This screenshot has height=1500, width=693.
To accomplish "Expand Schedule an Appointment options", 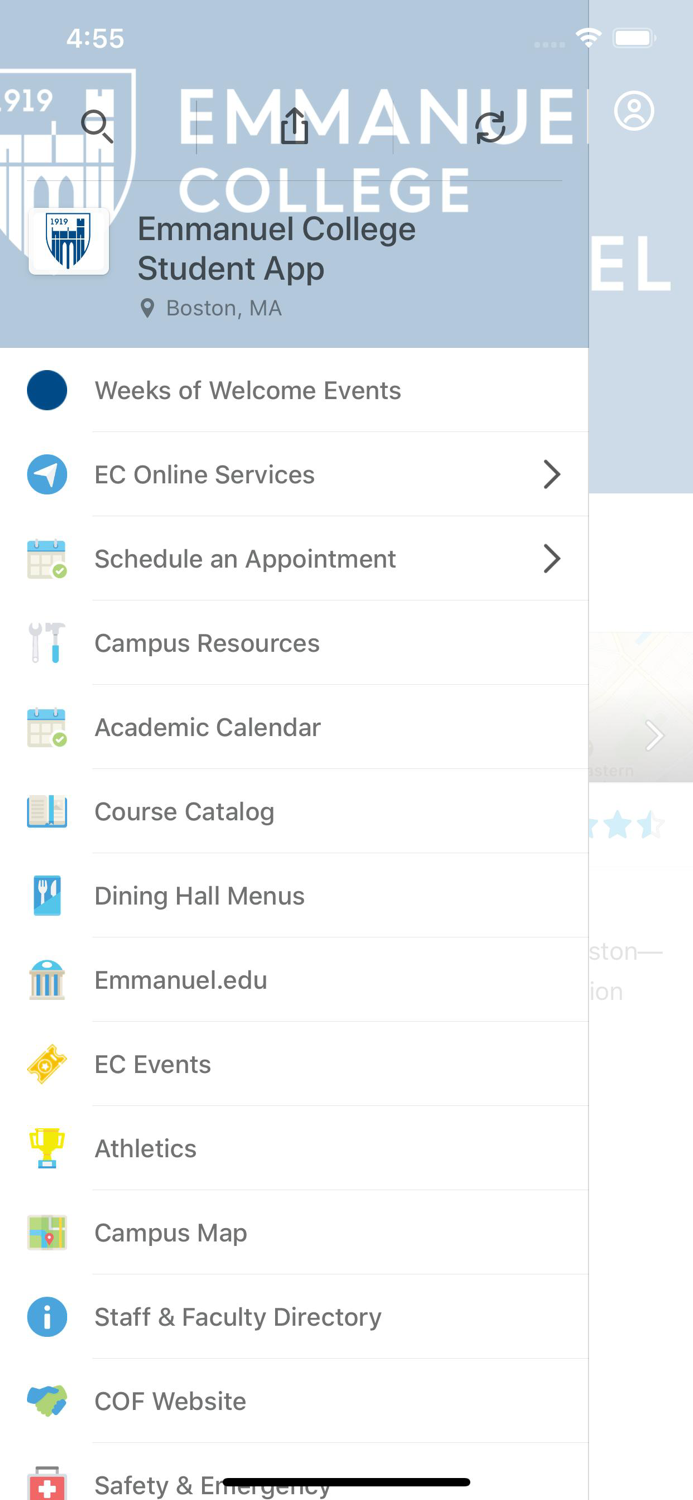I will pyautogui.click(x=551, y=559).
